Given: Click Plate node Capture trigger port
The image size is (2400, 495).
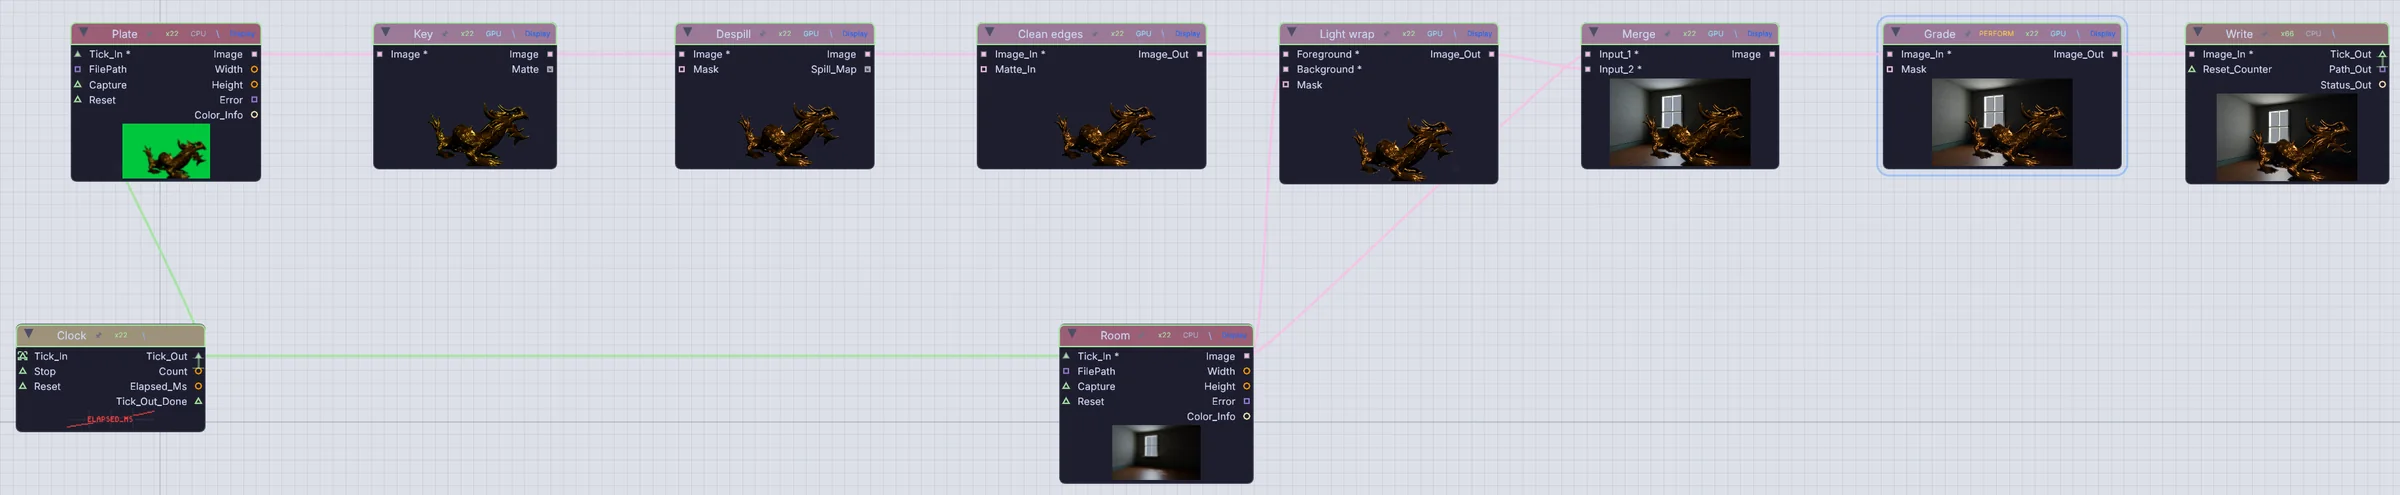Looking at the screenshot, I should pos(78,84).
